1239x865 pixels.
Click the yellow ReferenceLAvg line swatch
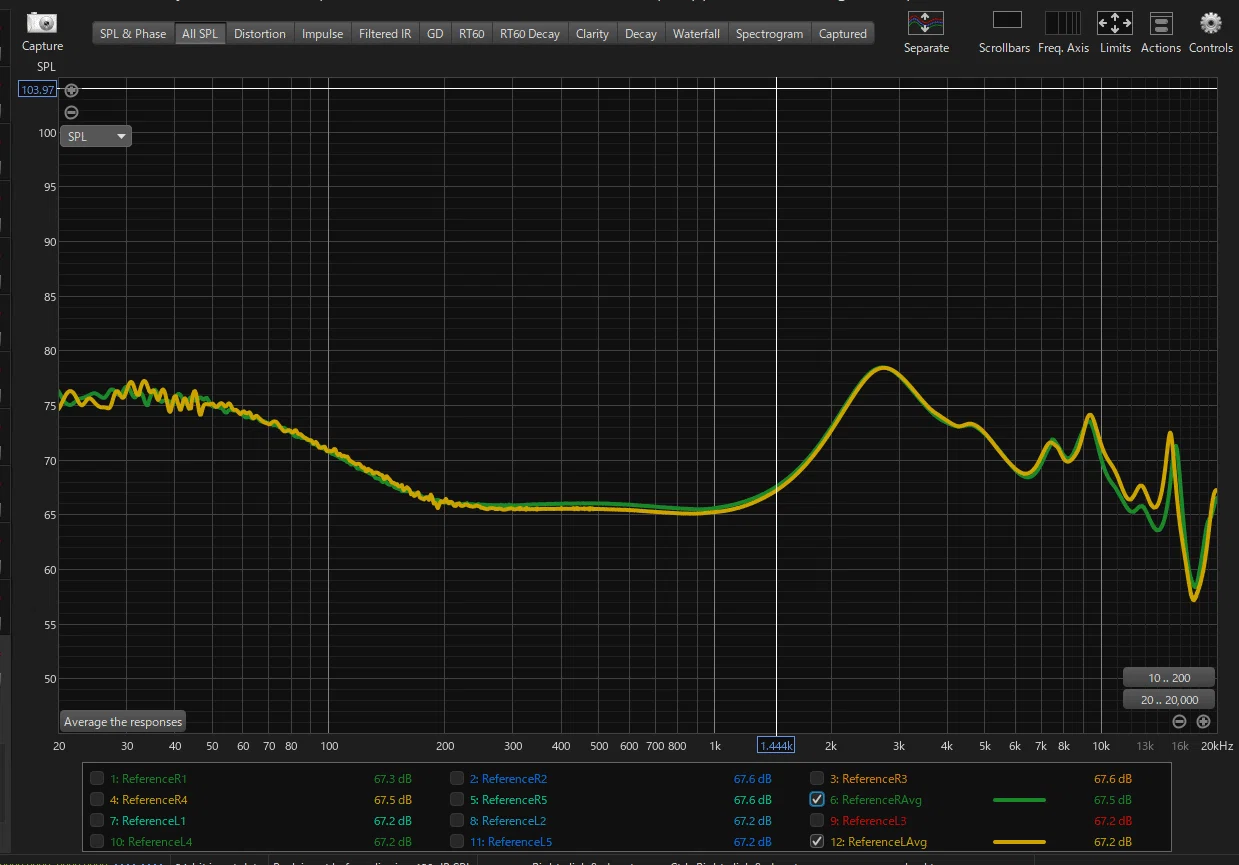1019,842
